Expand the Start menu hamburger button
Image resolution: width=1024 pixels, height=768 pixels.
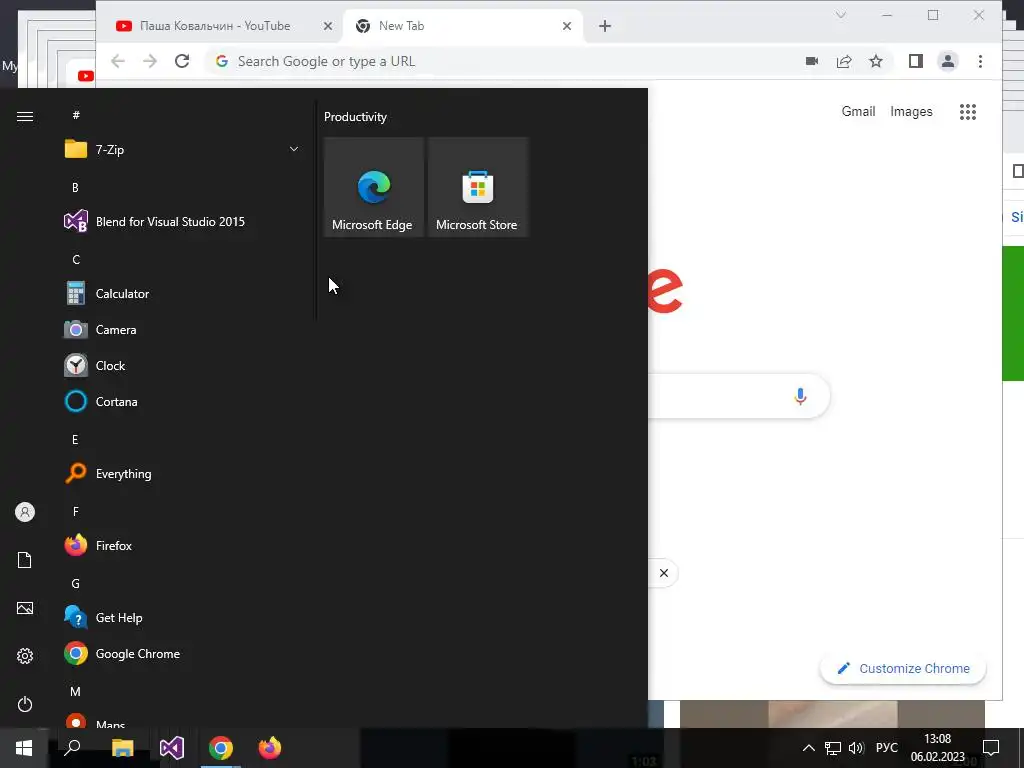coord(25,116)
